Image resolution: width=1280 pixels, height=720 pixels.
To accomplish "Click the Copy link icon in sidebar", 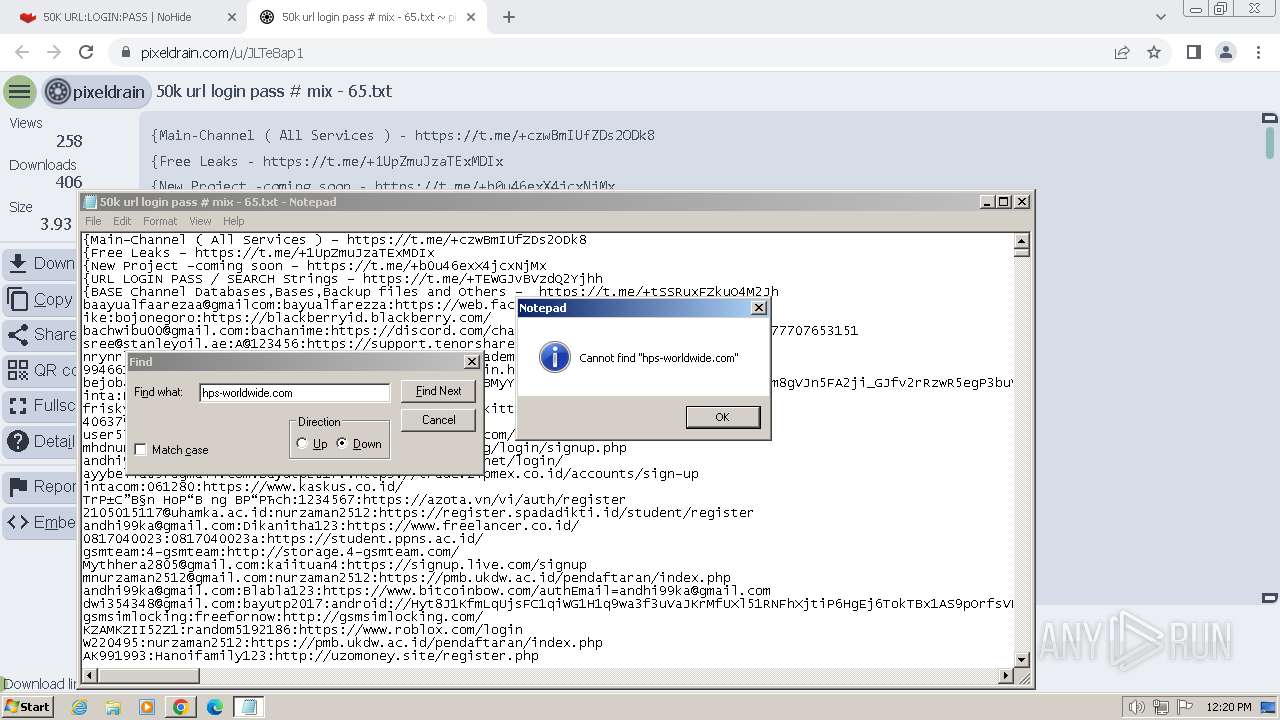I will 18,299.
